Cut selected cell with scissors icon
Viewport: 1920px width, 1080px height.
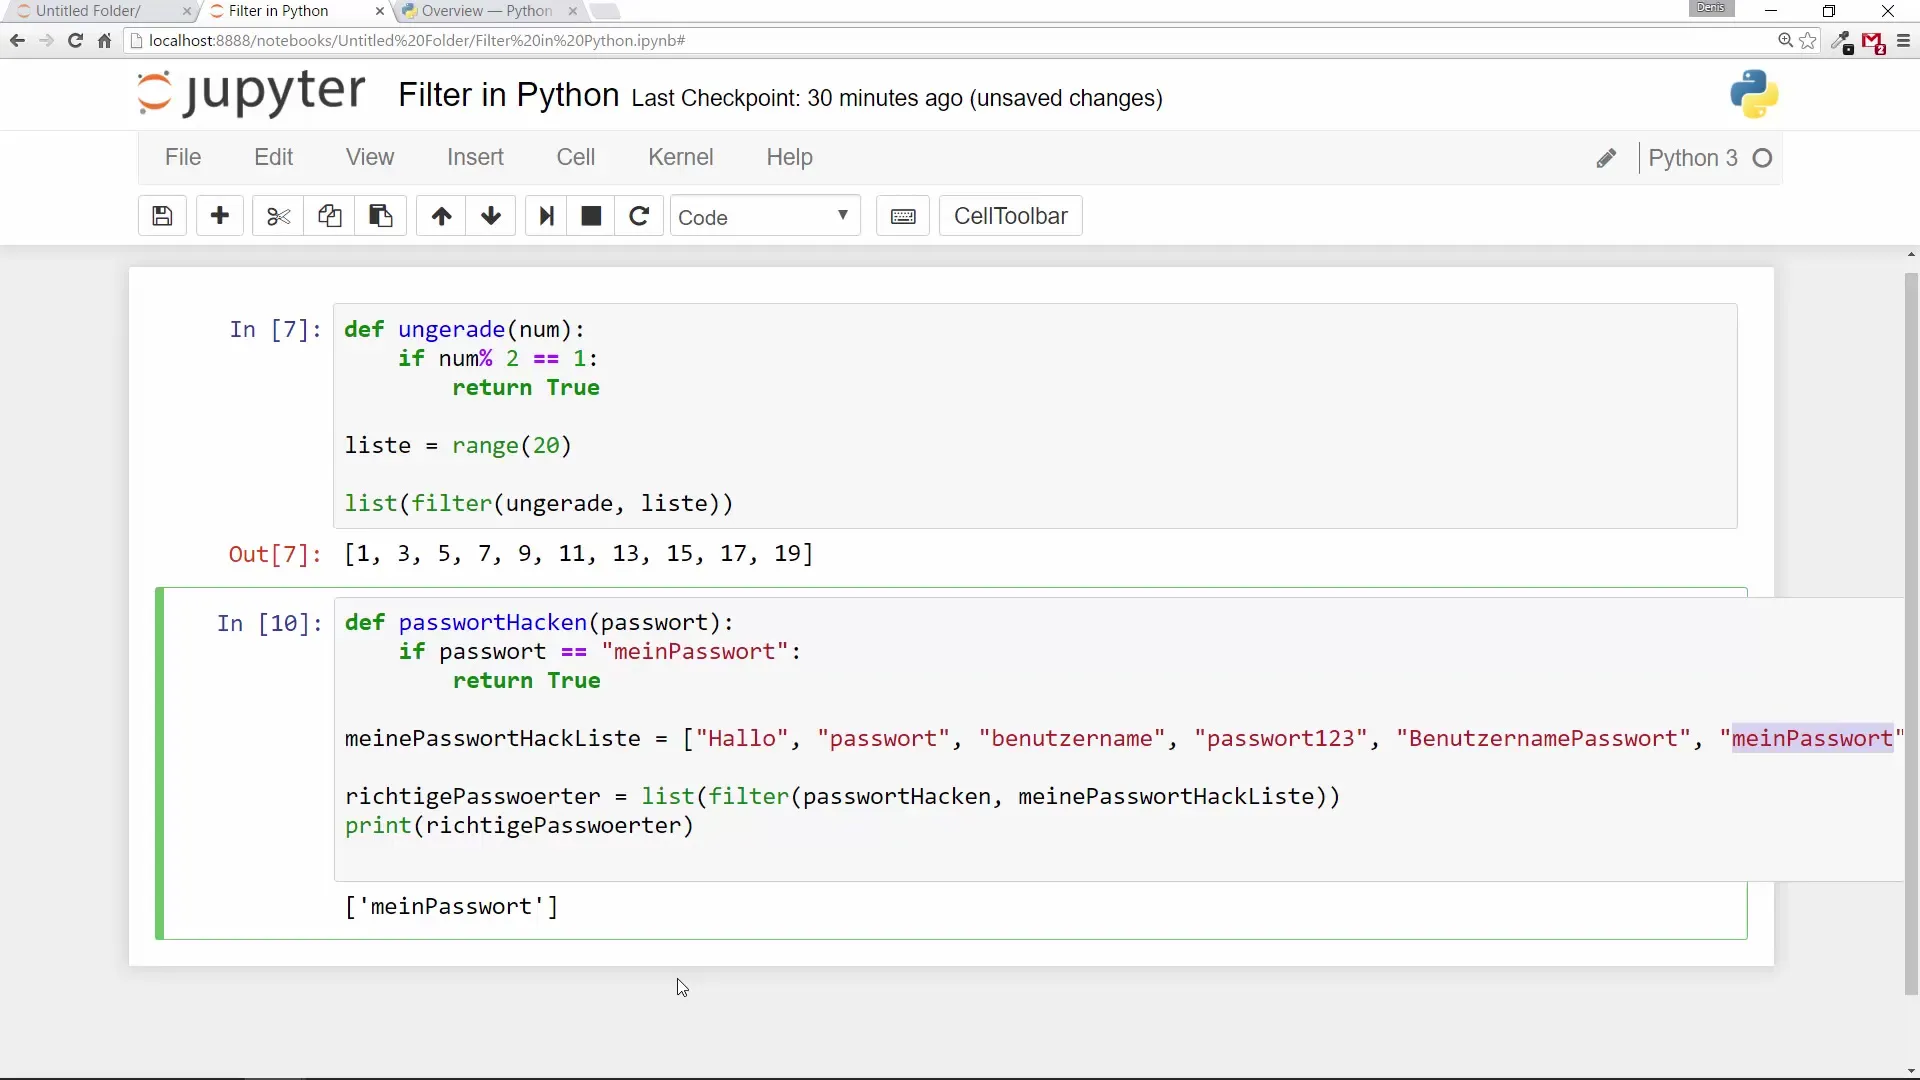(x=278, y=216)
